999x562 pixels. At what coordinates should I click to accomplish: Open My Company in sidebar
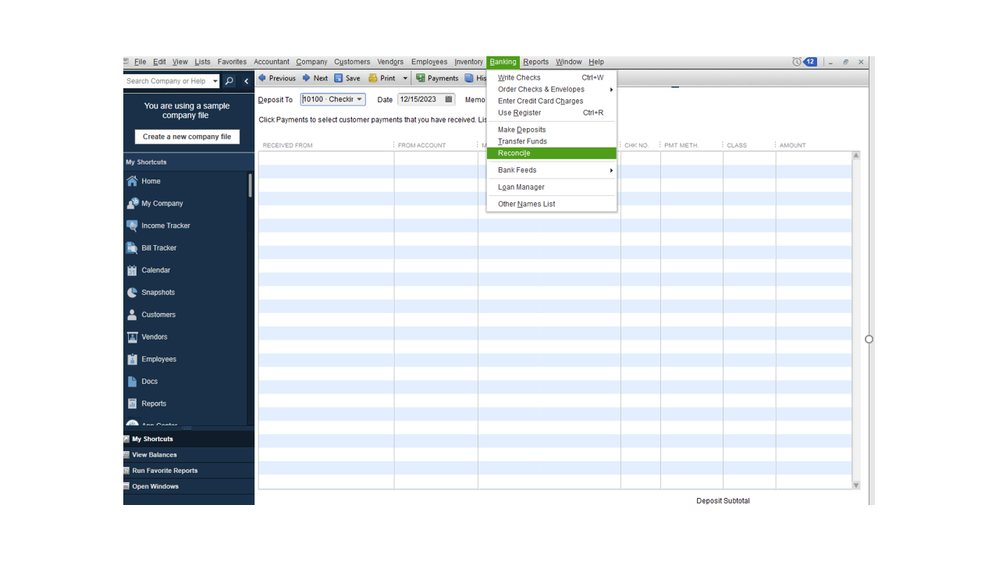(x=162, y=203)
